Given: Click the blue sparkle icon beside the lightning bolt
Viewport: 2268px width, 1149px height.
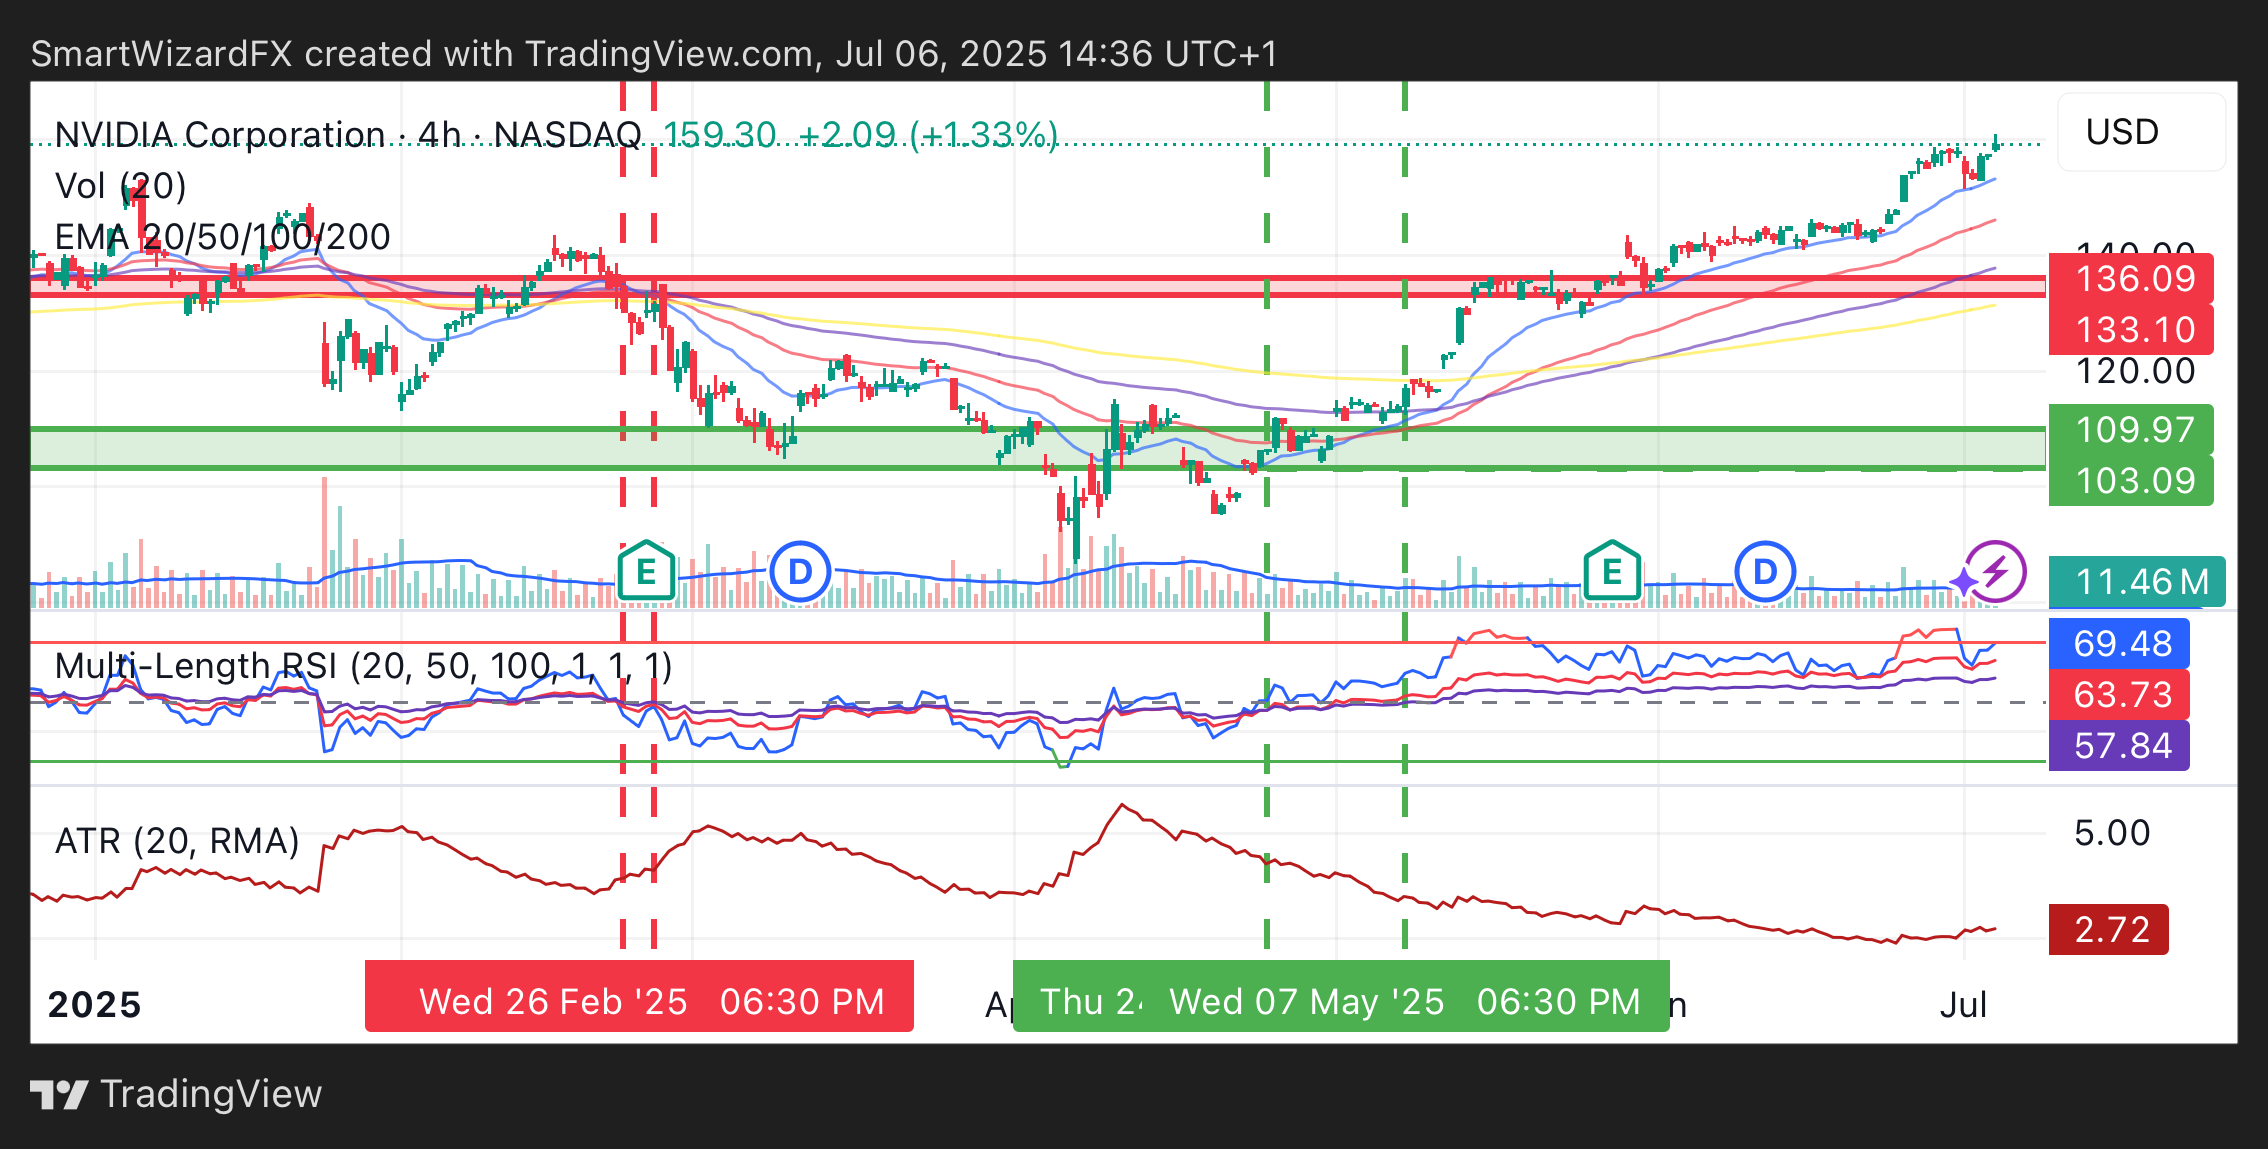Looking at the screenshot, I should point(1962,581).
